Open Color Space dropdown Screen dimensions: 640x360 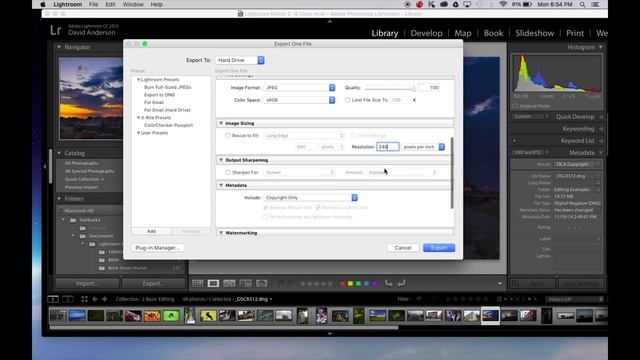(x=299, y=100)
